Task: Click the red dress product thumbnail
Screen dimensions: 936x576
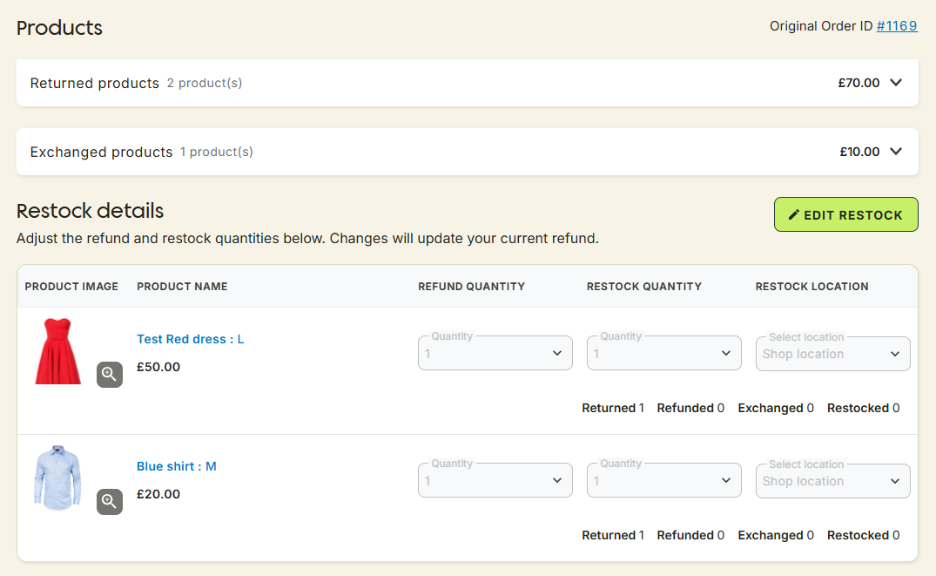Action: 57,351
